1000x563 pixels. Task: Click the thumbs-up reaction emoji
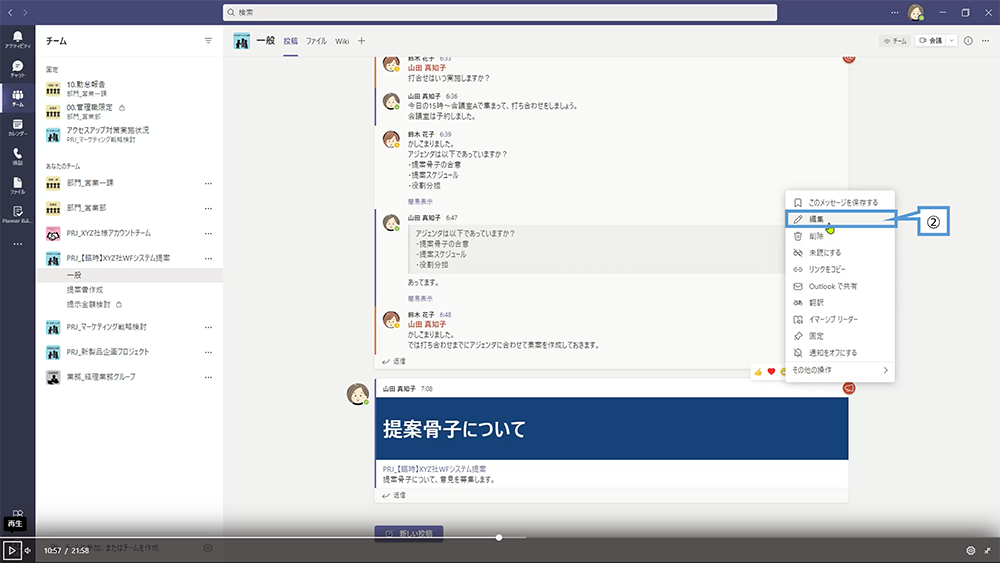[x=758, y=372]
